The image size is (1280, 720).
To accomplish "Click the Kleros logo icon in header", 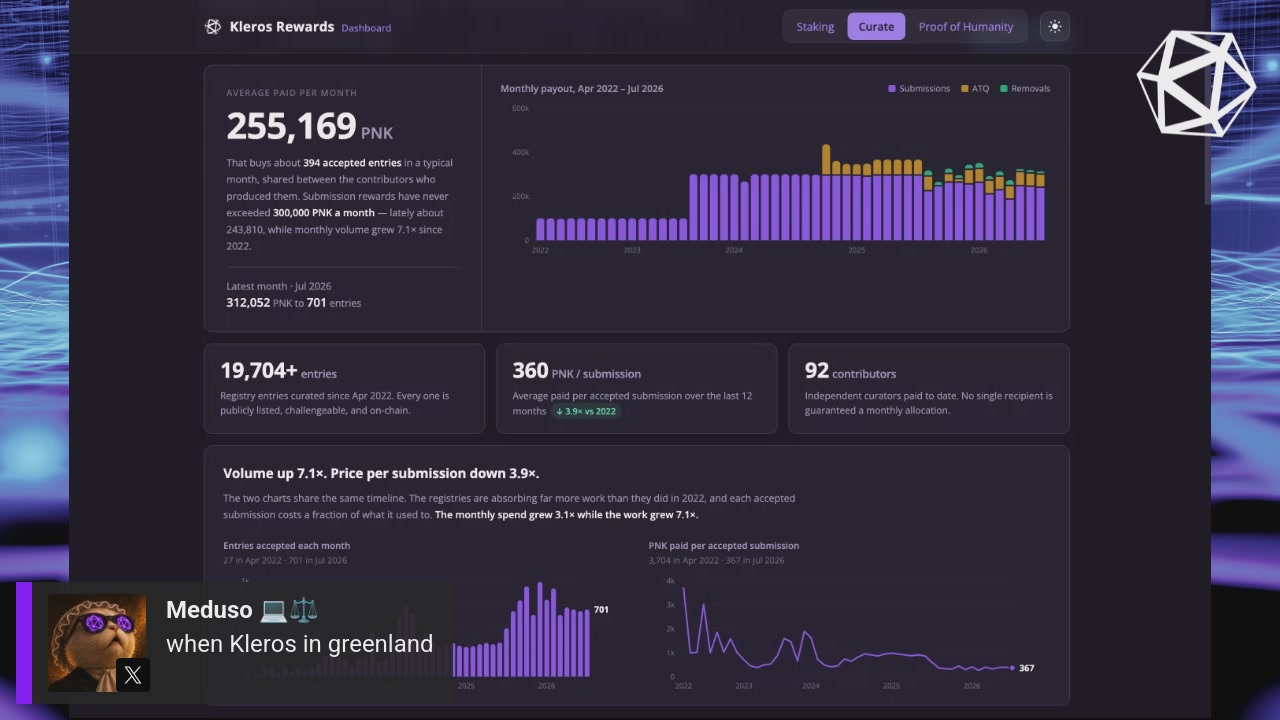I will pyautogui.click(x=213, y=27).
